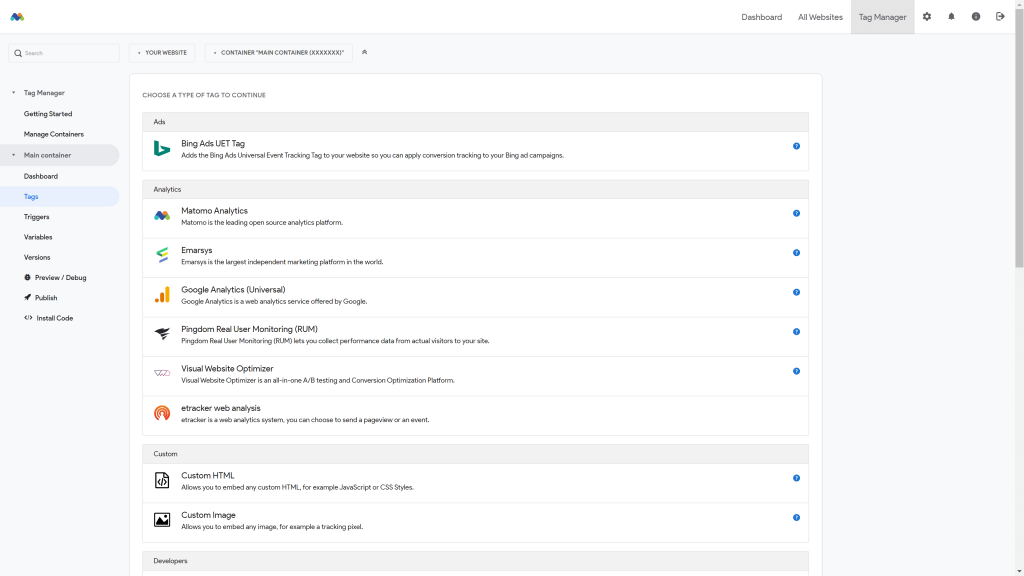Click the Pingdom RUM logo

pyautogui.click(x=162, y=334)
